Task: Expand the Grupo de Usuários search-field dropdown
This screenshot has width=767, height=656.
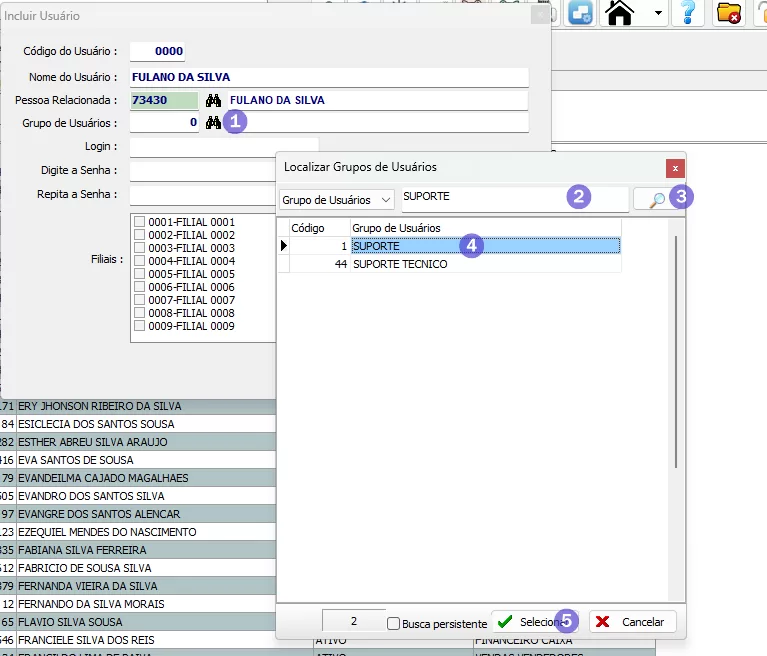Action: [386, 200]
